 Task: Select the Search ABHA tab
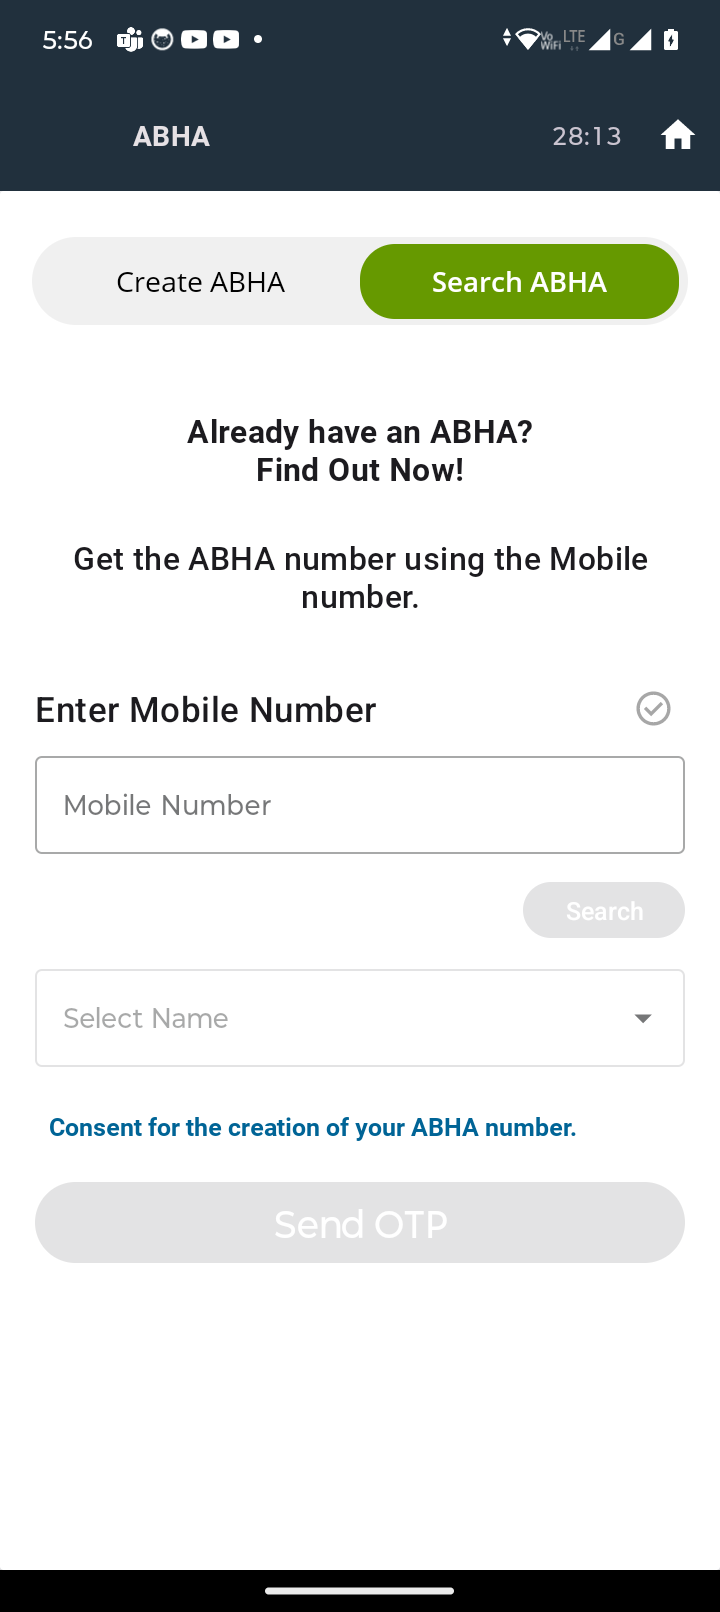pyautogui.click(x=519, y=282)
